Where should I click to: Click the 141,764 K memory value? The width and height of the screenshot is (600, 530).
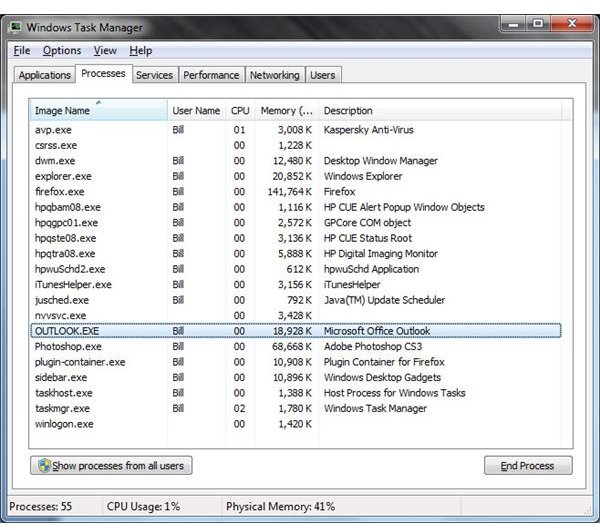pos(290,192)
